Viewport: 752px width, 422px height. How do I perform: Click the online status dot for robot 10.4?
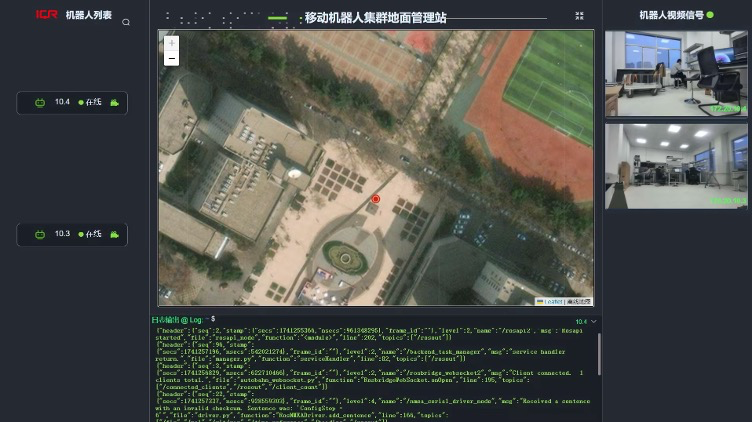[81, 102]
